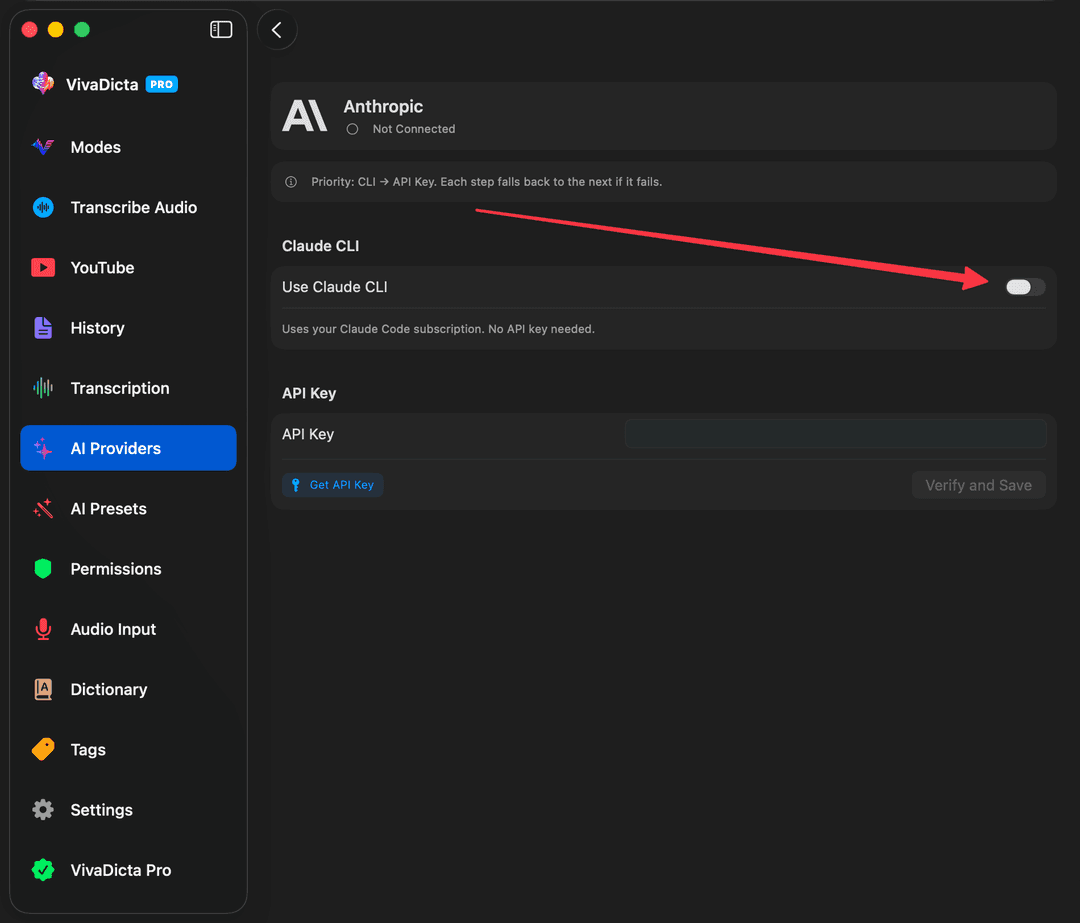This screenshot has width=1080, height=923.
Task: Click the info icon beside Priority note
Action: click(291, 182)
